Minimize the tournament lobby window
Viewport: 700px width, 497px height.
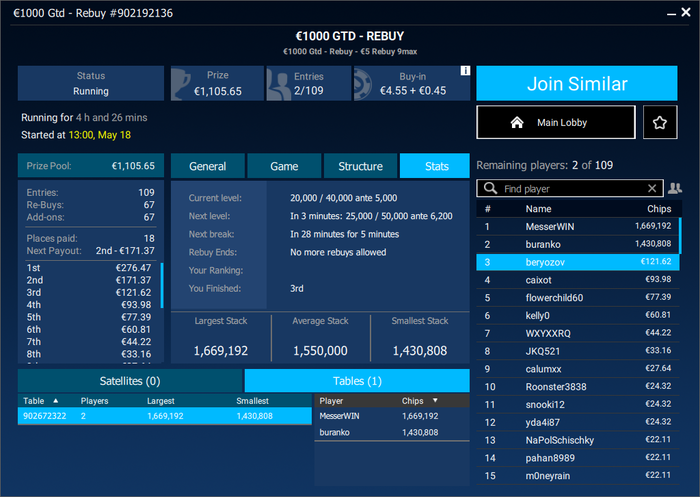[x=671, y=14]
